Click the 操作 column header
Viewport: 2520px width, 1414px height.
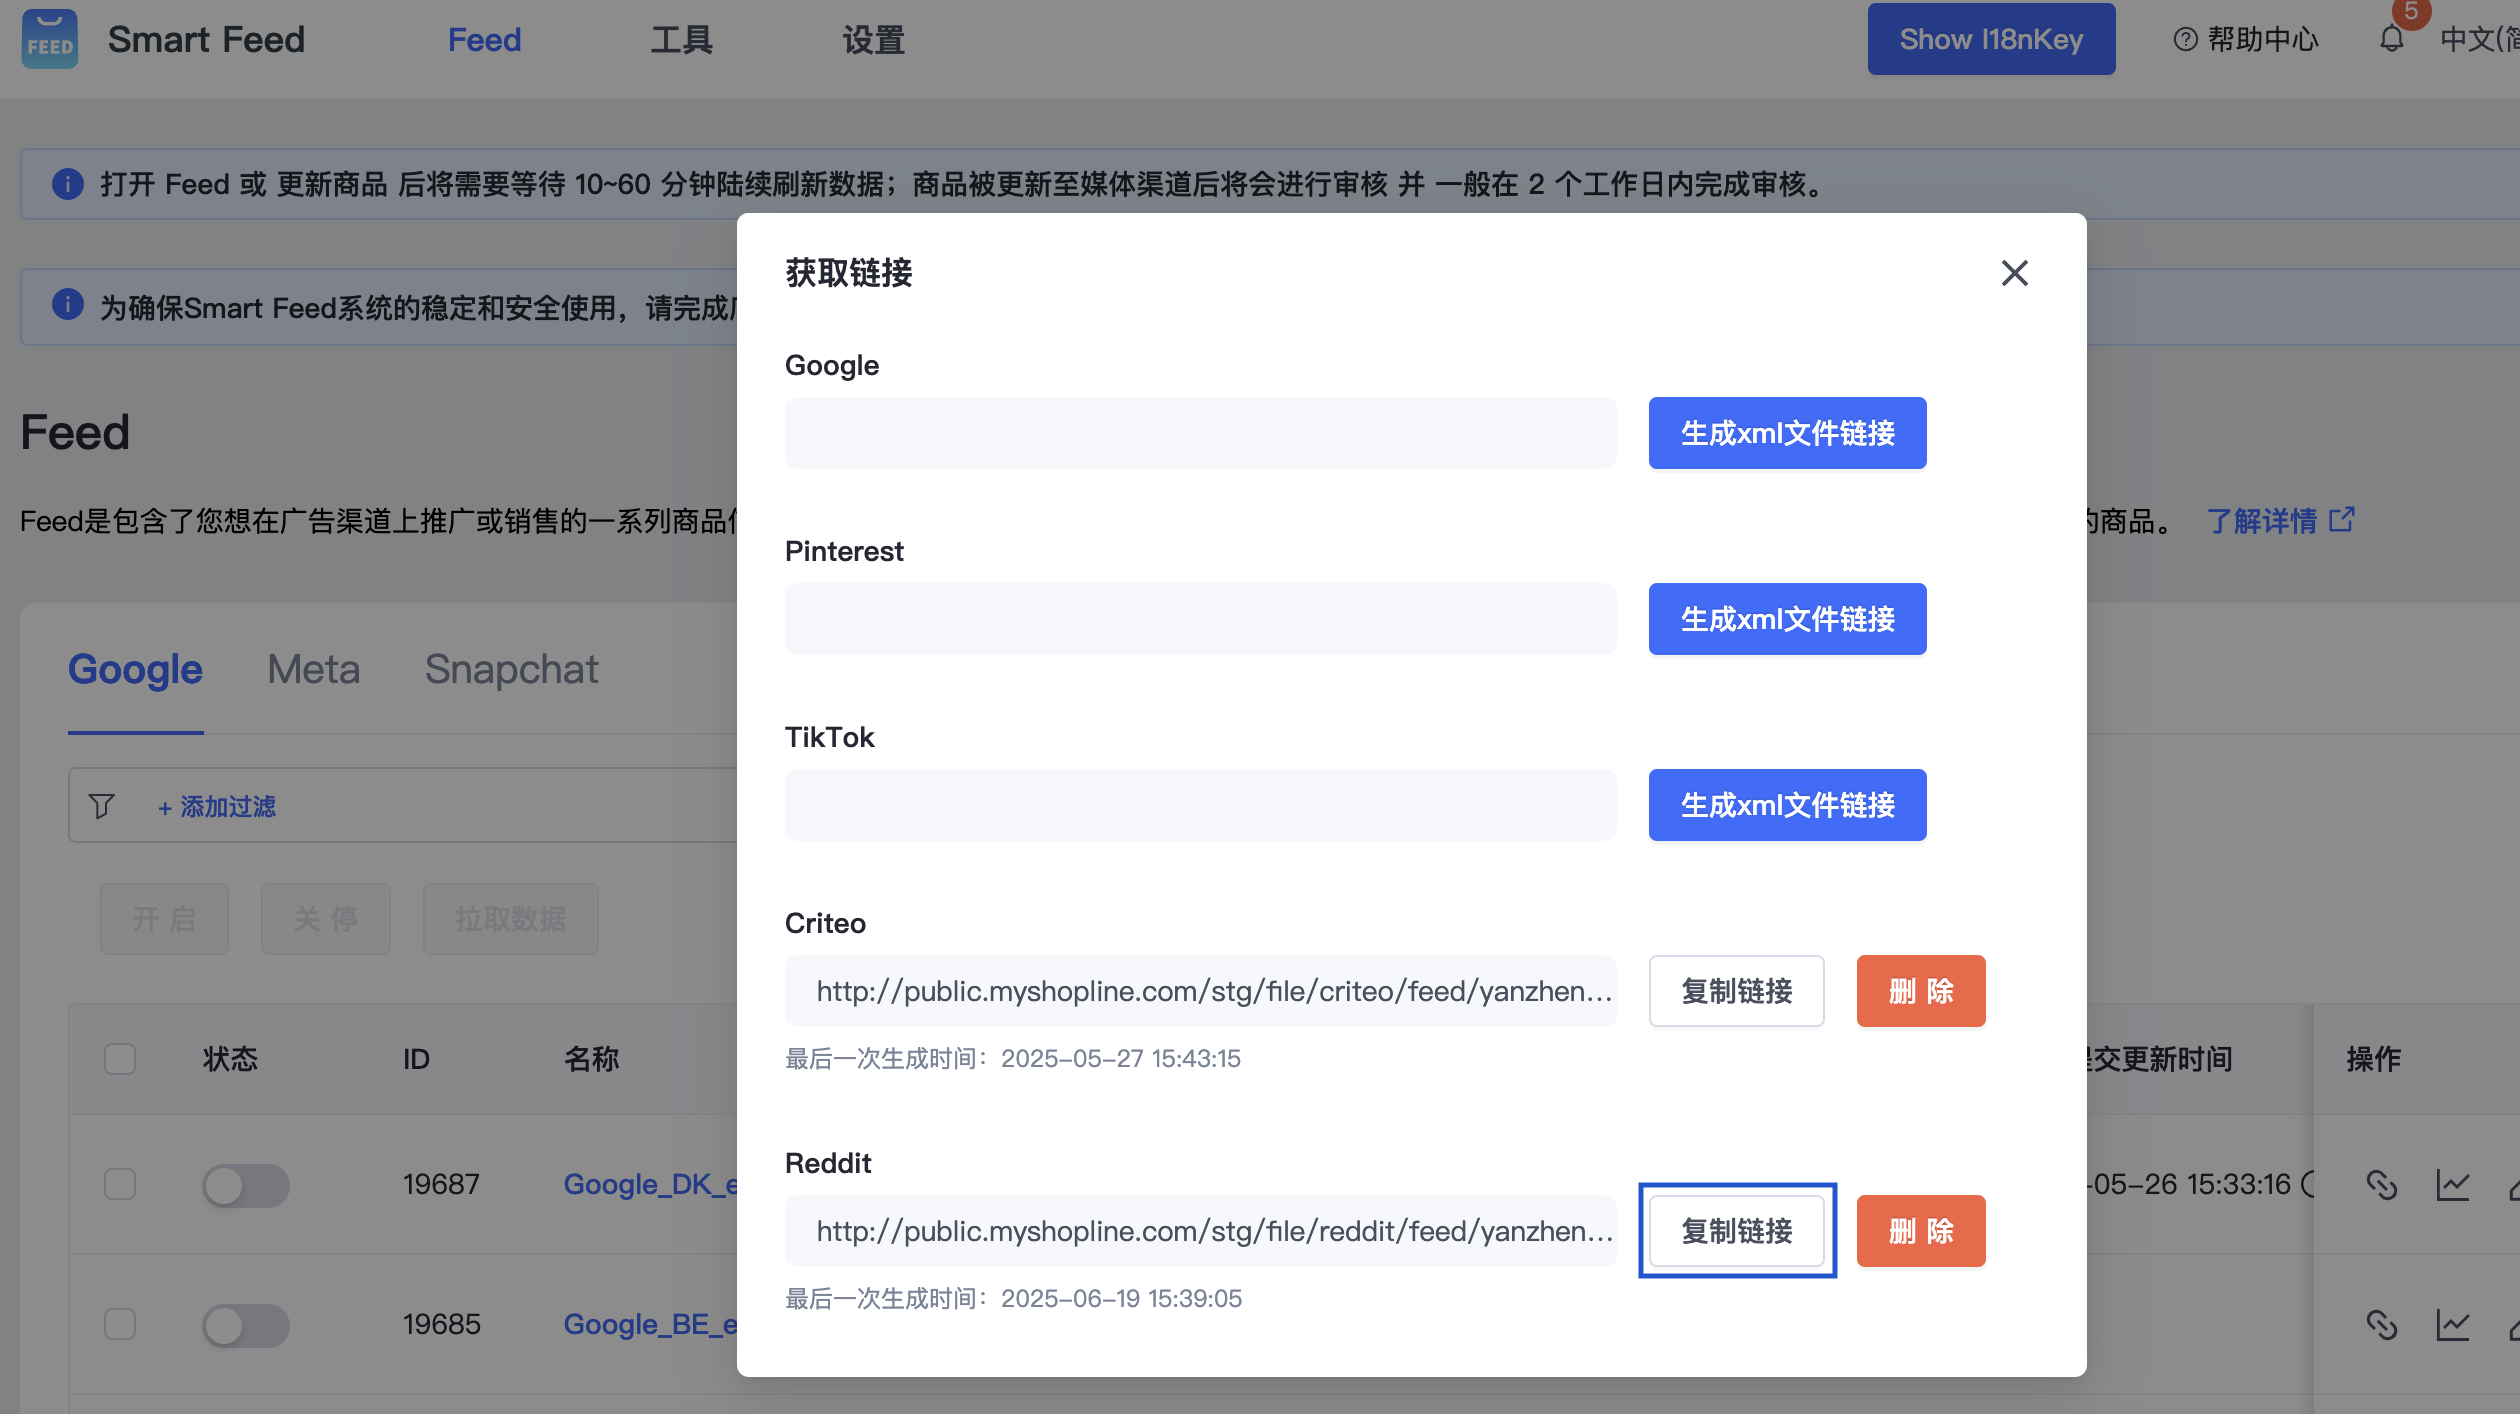[x=2373, y=1059]
